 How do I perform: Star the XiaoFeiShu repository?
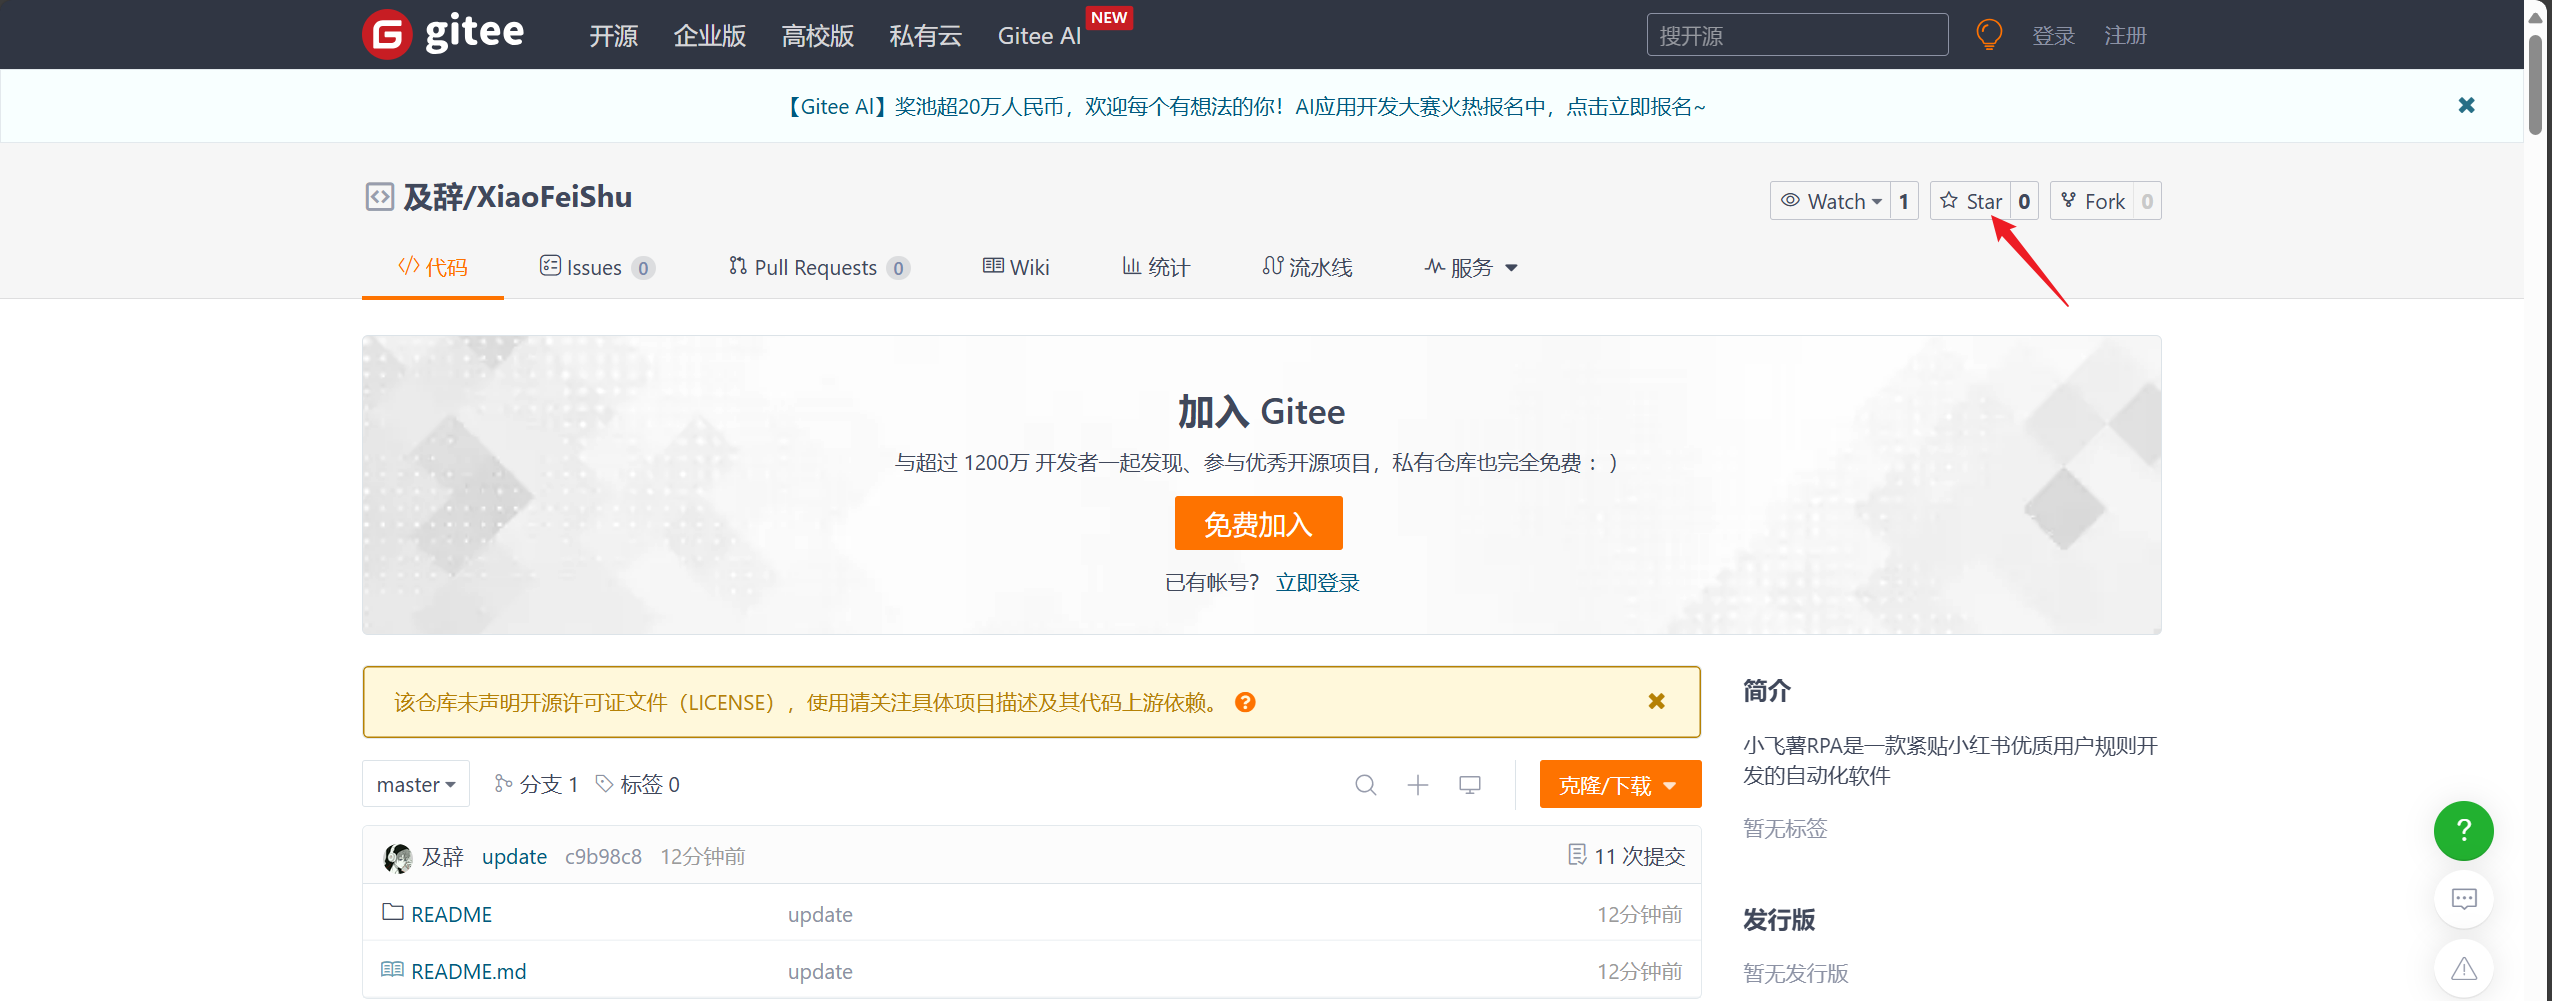tap(1970, 201)
